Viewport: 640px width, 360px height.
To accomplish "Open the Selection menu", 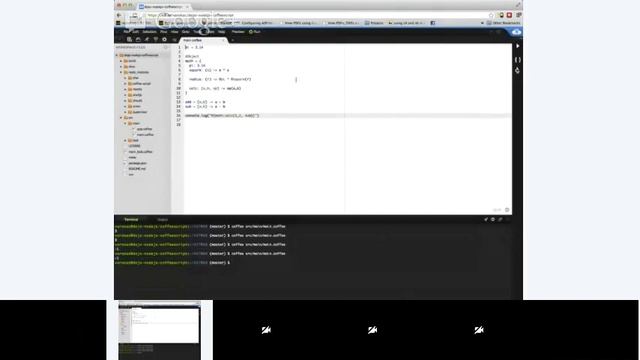I will [x=149, y=32].
